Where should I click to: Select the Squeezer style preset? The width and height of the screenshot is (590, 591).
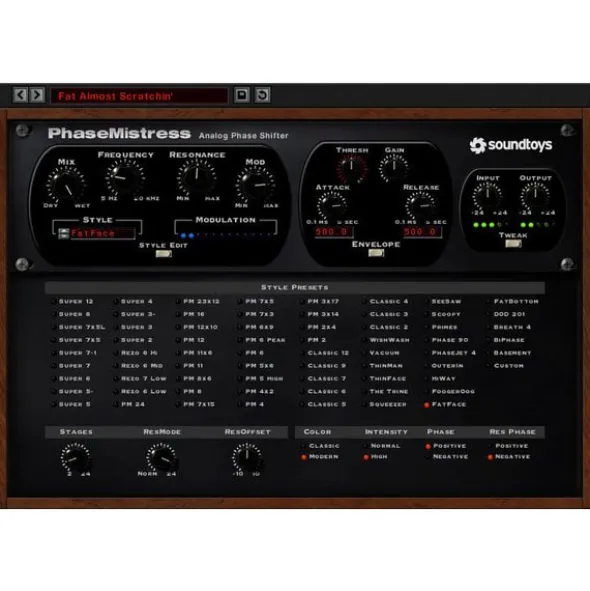pyautogui.click(x=385, y=404)
